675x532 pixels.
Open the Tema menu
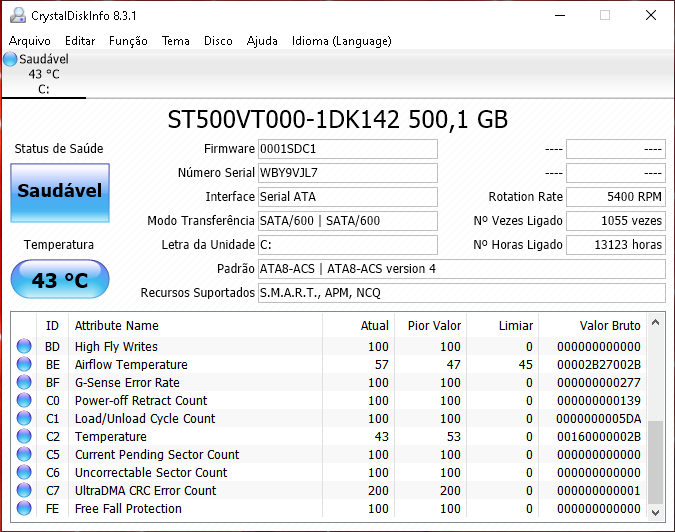[176, 41]
